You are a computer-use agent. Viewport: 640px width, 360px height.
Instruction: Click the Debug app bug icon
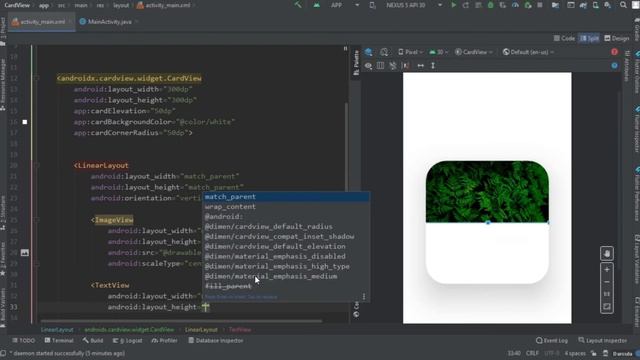pyautogui.click(x=491, y=5)
